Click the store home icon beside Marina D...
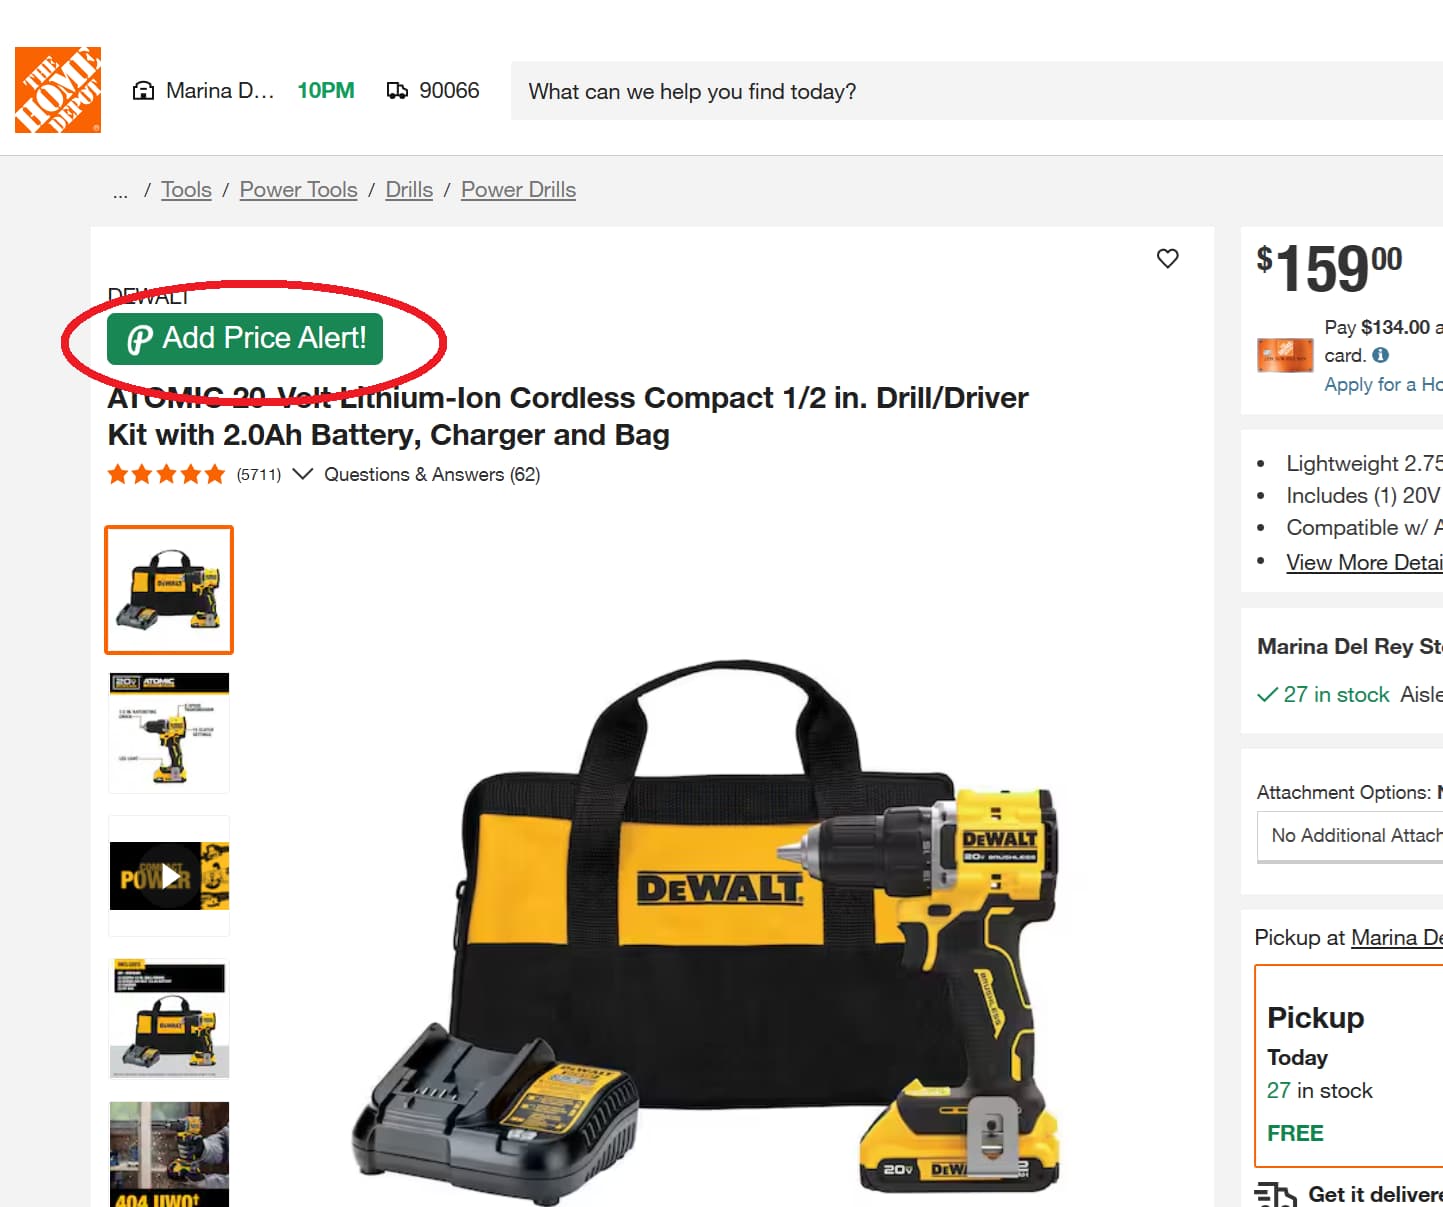This screenshot has width=1443, height=1207. point(143,90)
